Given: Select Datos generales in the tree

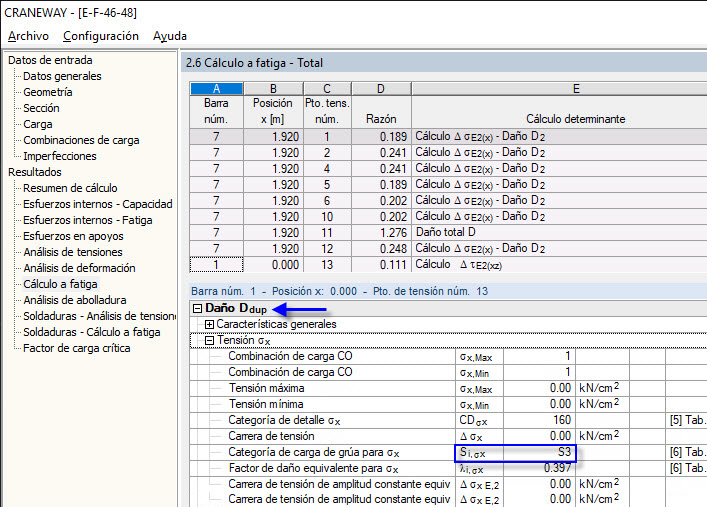Looking at the screenshot, I should click(x=62, y=76).
